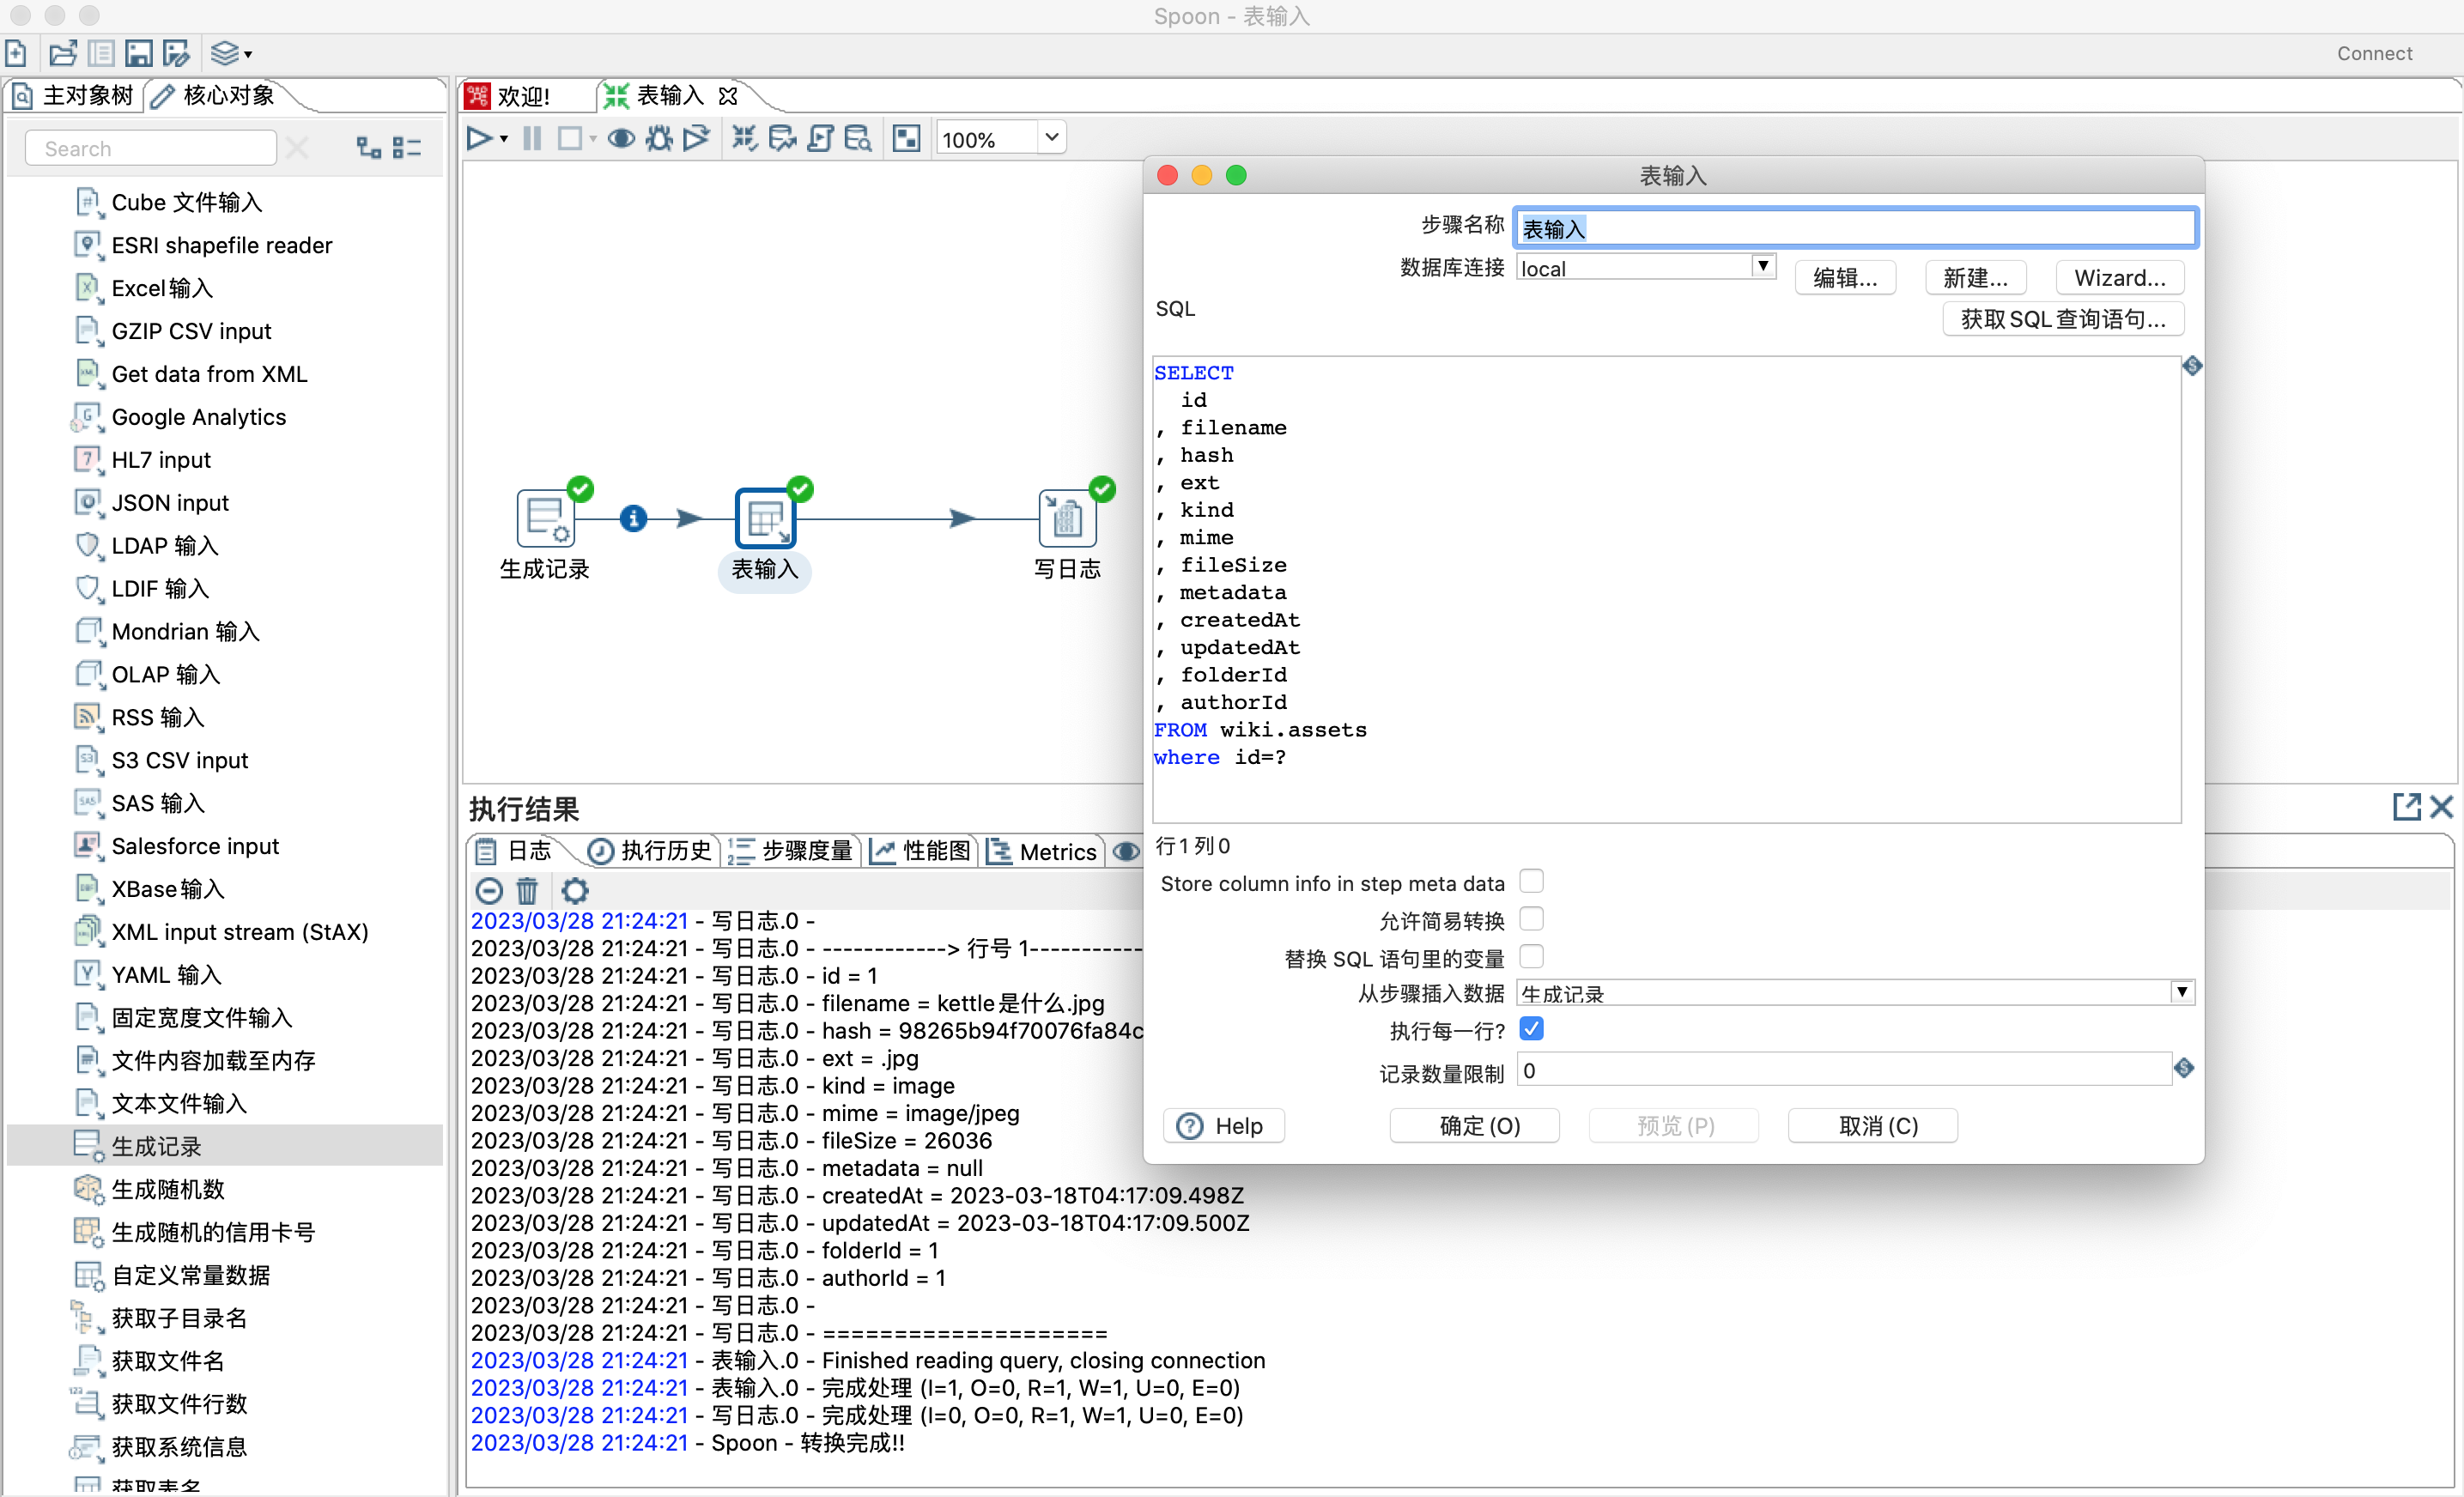This screenshot has width=2464, height=1497.
Task: Click the blue info icon on hop
Action: click(x=633, y=518)
